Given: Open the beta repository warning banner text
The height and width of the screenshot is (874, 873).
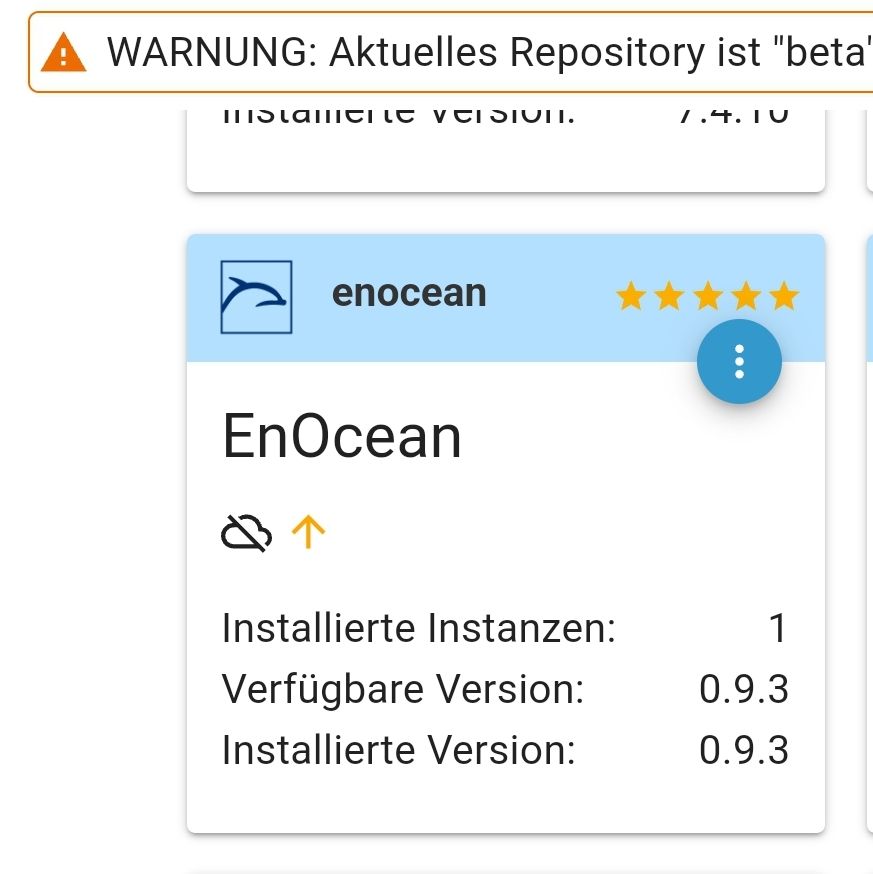Looking at the screenshot, I should tap(489, 52).
